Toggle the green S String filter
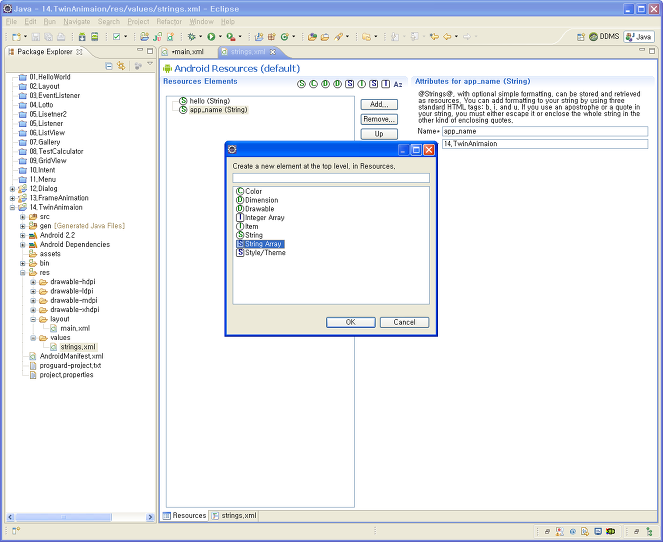 (301, 84)
